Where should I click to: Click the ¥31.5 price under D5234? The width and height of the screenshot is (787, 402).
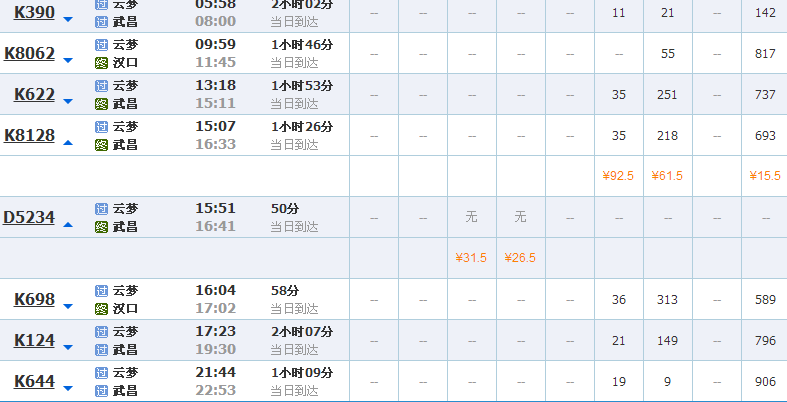point(471,258)
